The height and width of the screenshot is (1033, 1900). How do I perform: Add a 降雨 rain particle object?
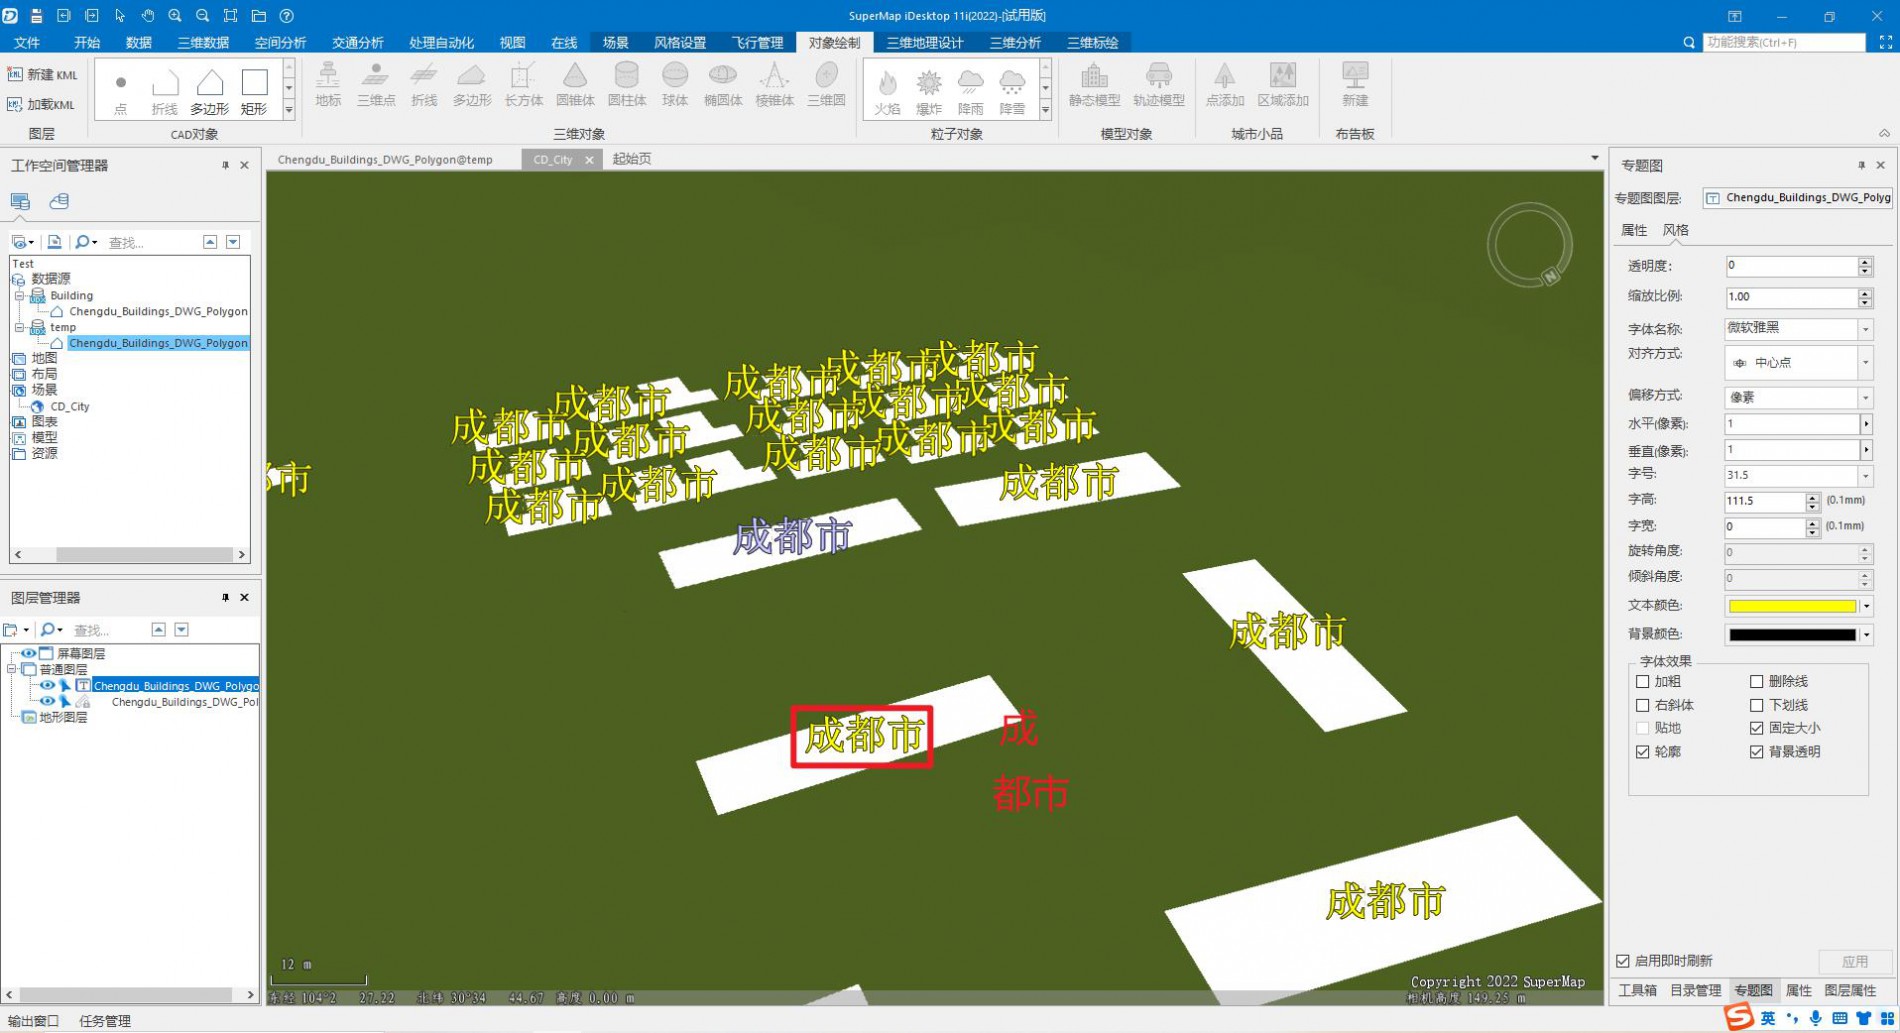click(970, 91)
